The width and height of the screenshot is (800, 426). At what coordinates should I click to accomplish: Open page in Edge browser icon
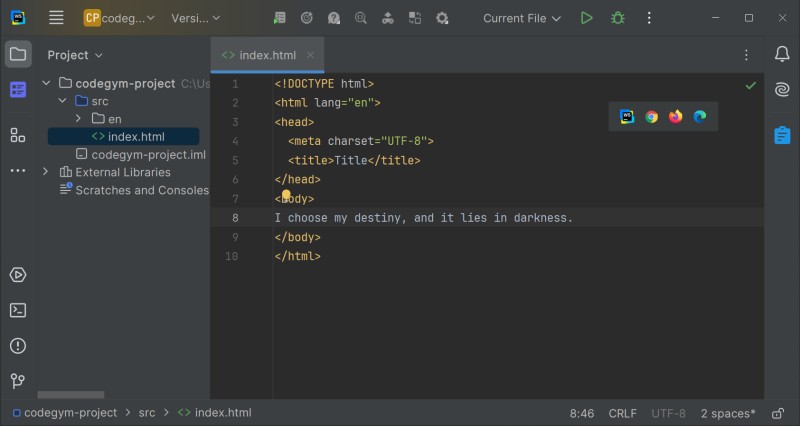[x=700, y=117]
